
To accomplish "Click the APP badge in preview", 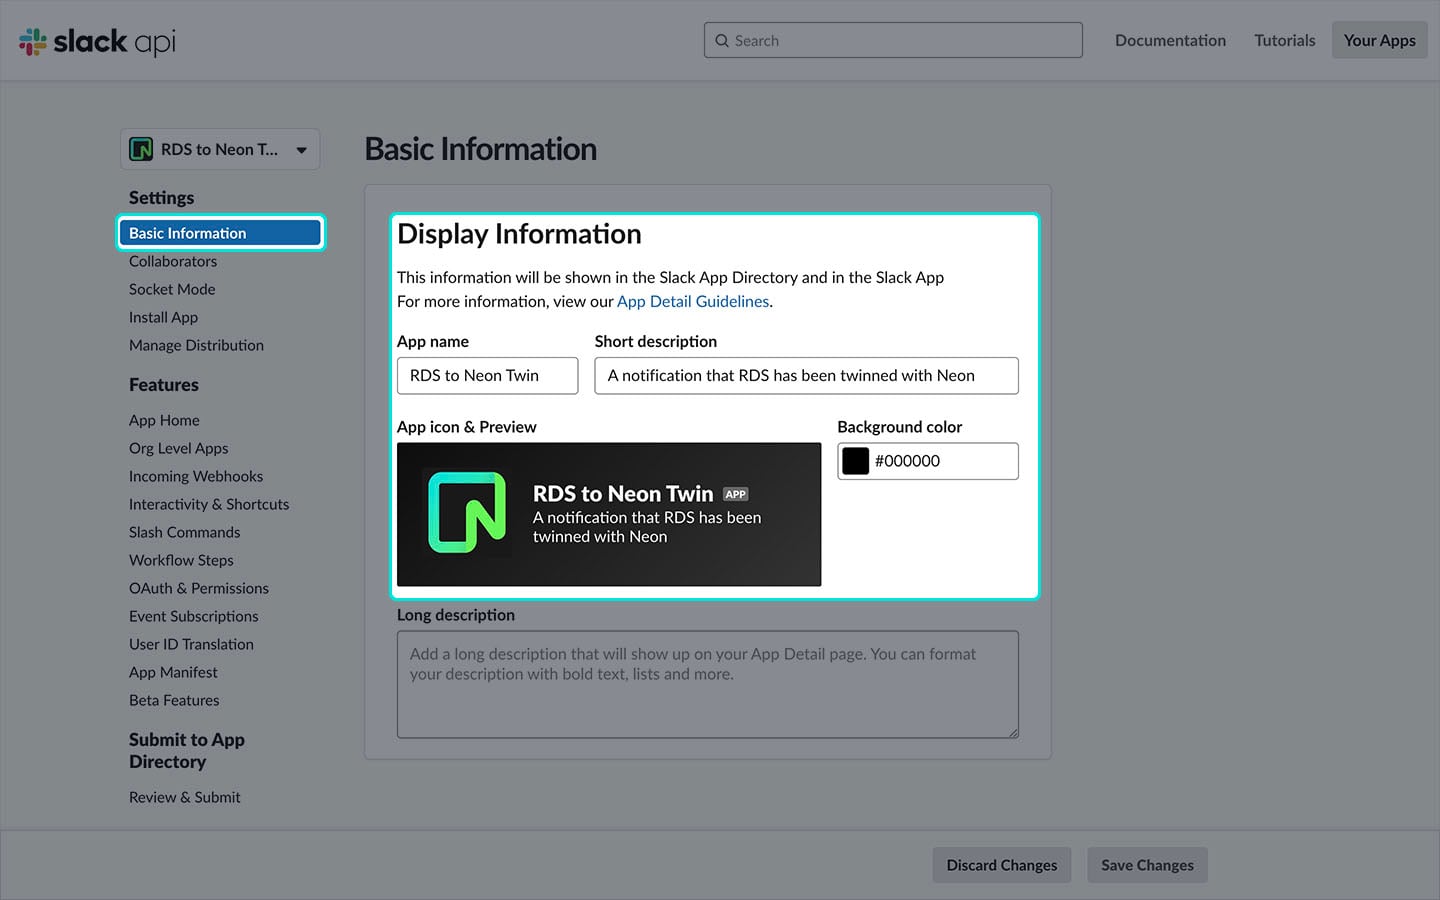I will 736,494.
